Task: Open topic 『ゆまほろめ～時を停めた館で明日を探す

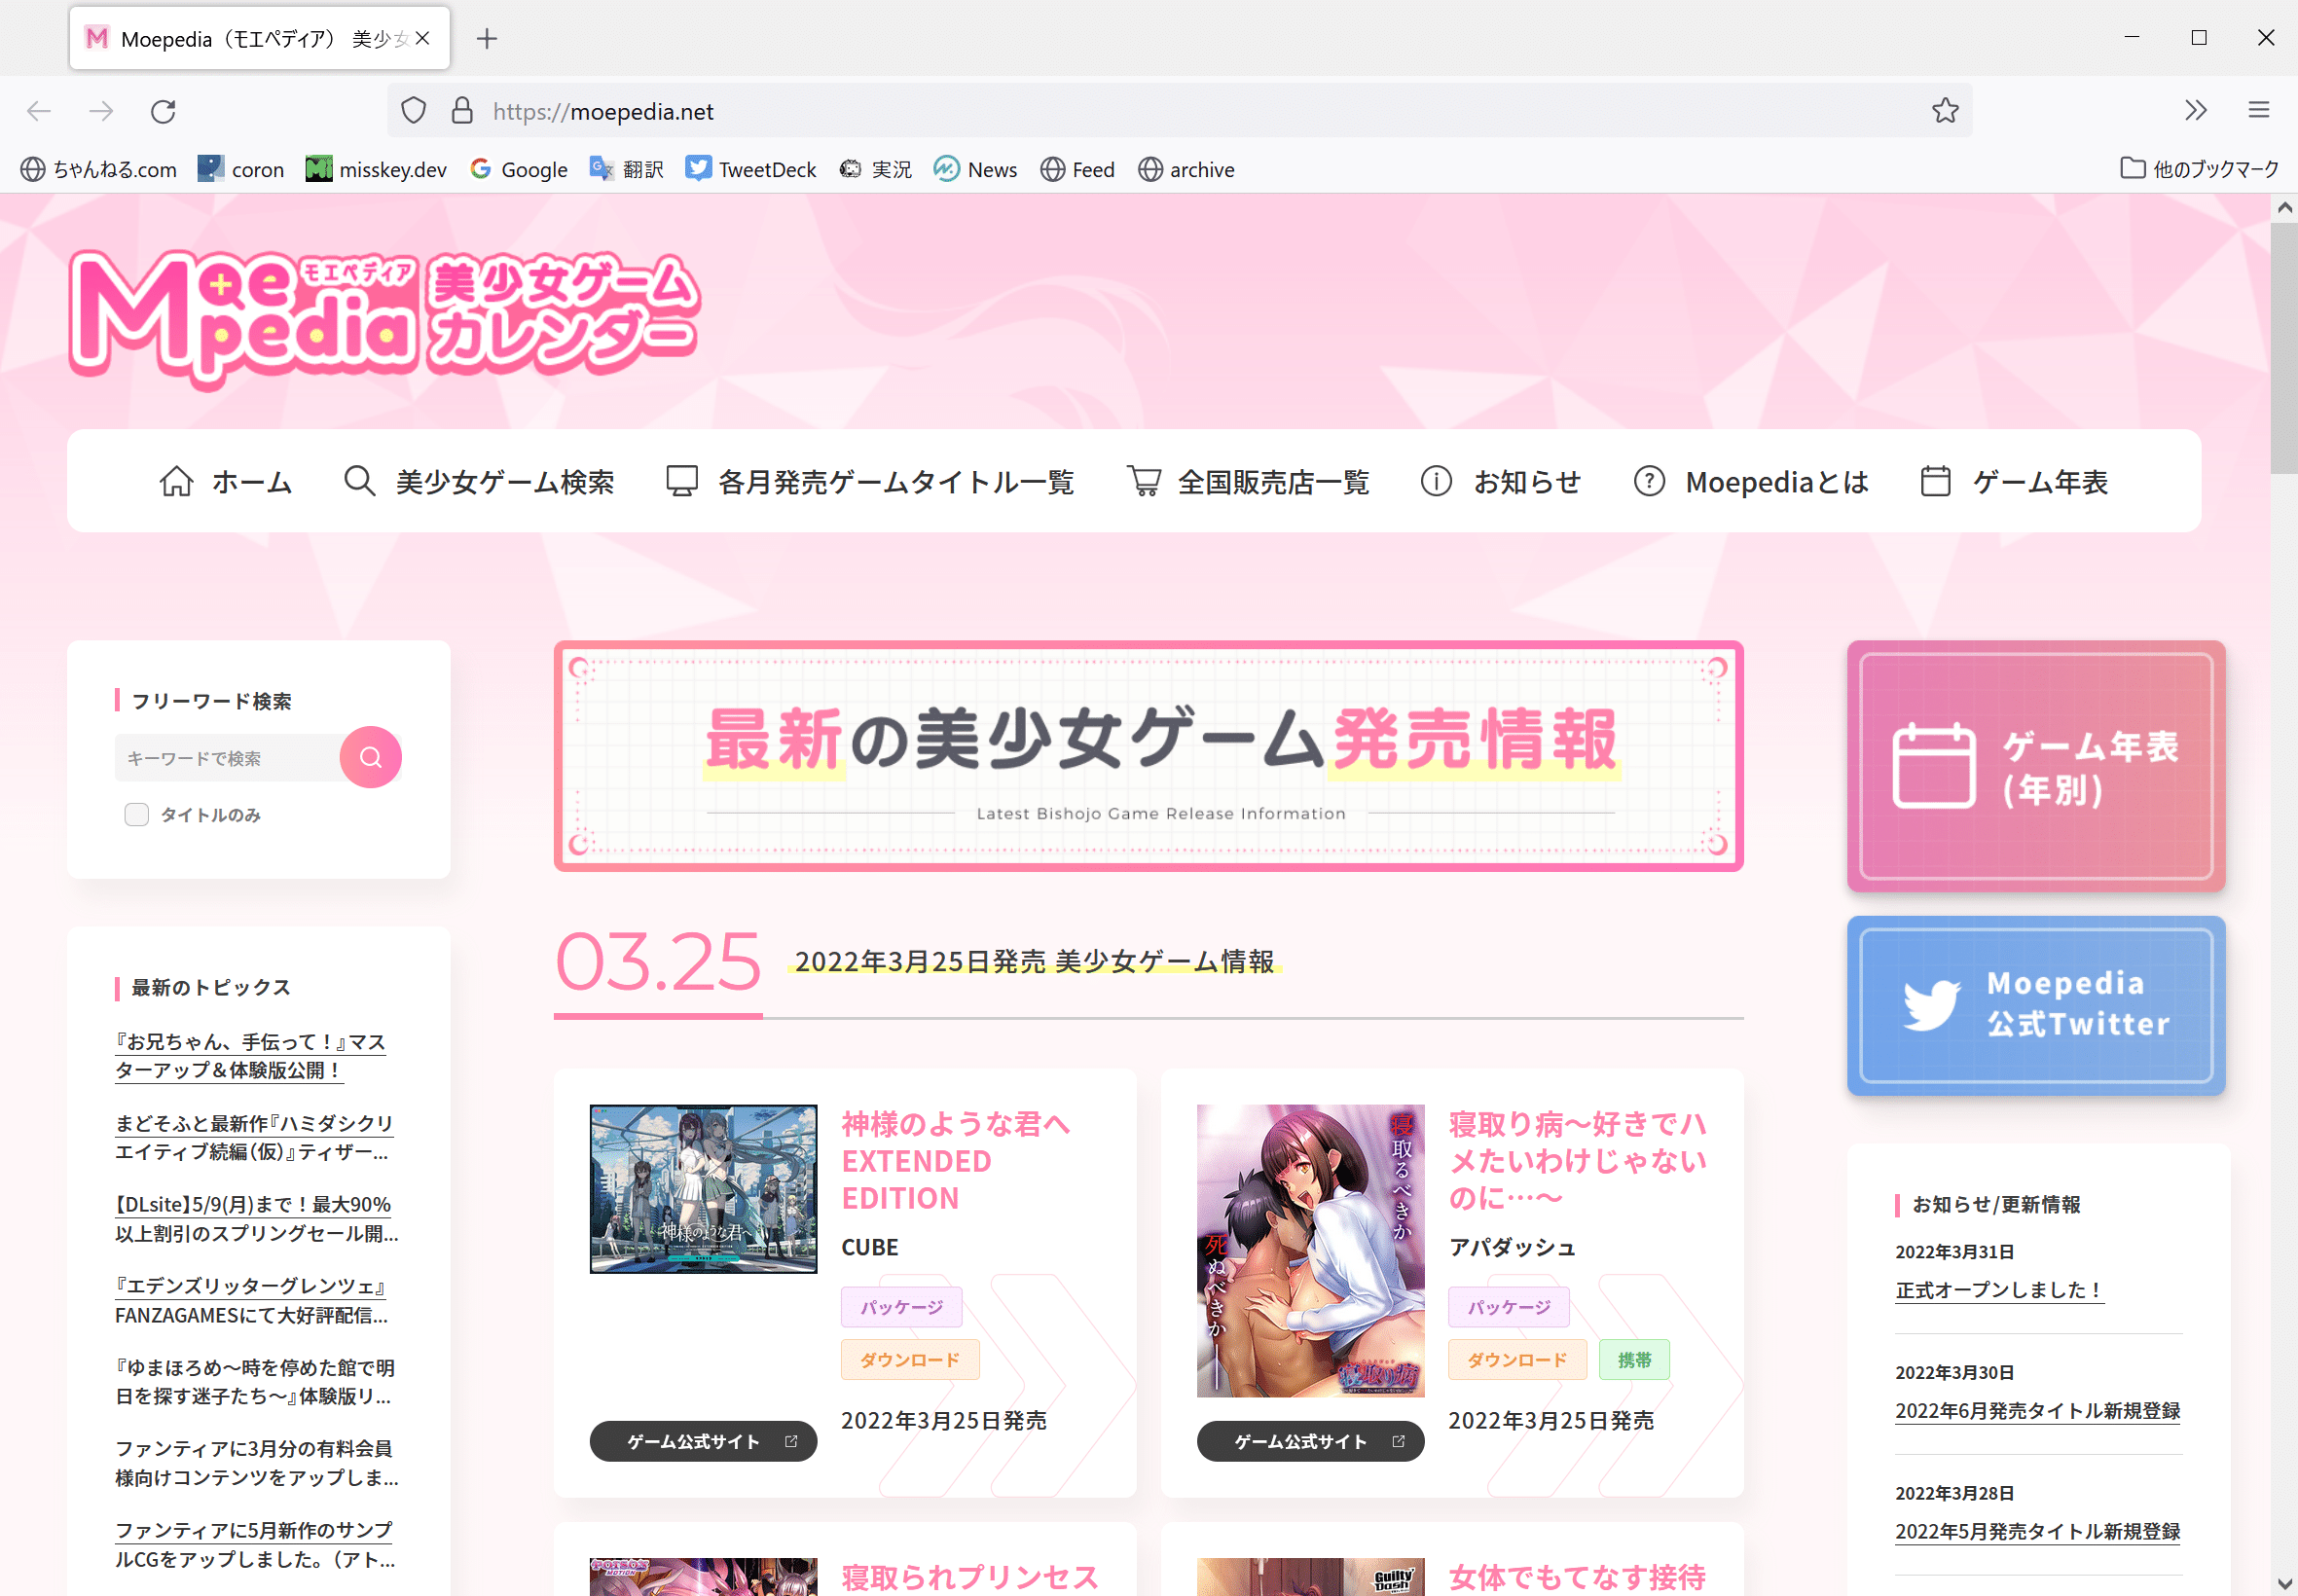Action: pyautogui.click(x=256, y=1382)
